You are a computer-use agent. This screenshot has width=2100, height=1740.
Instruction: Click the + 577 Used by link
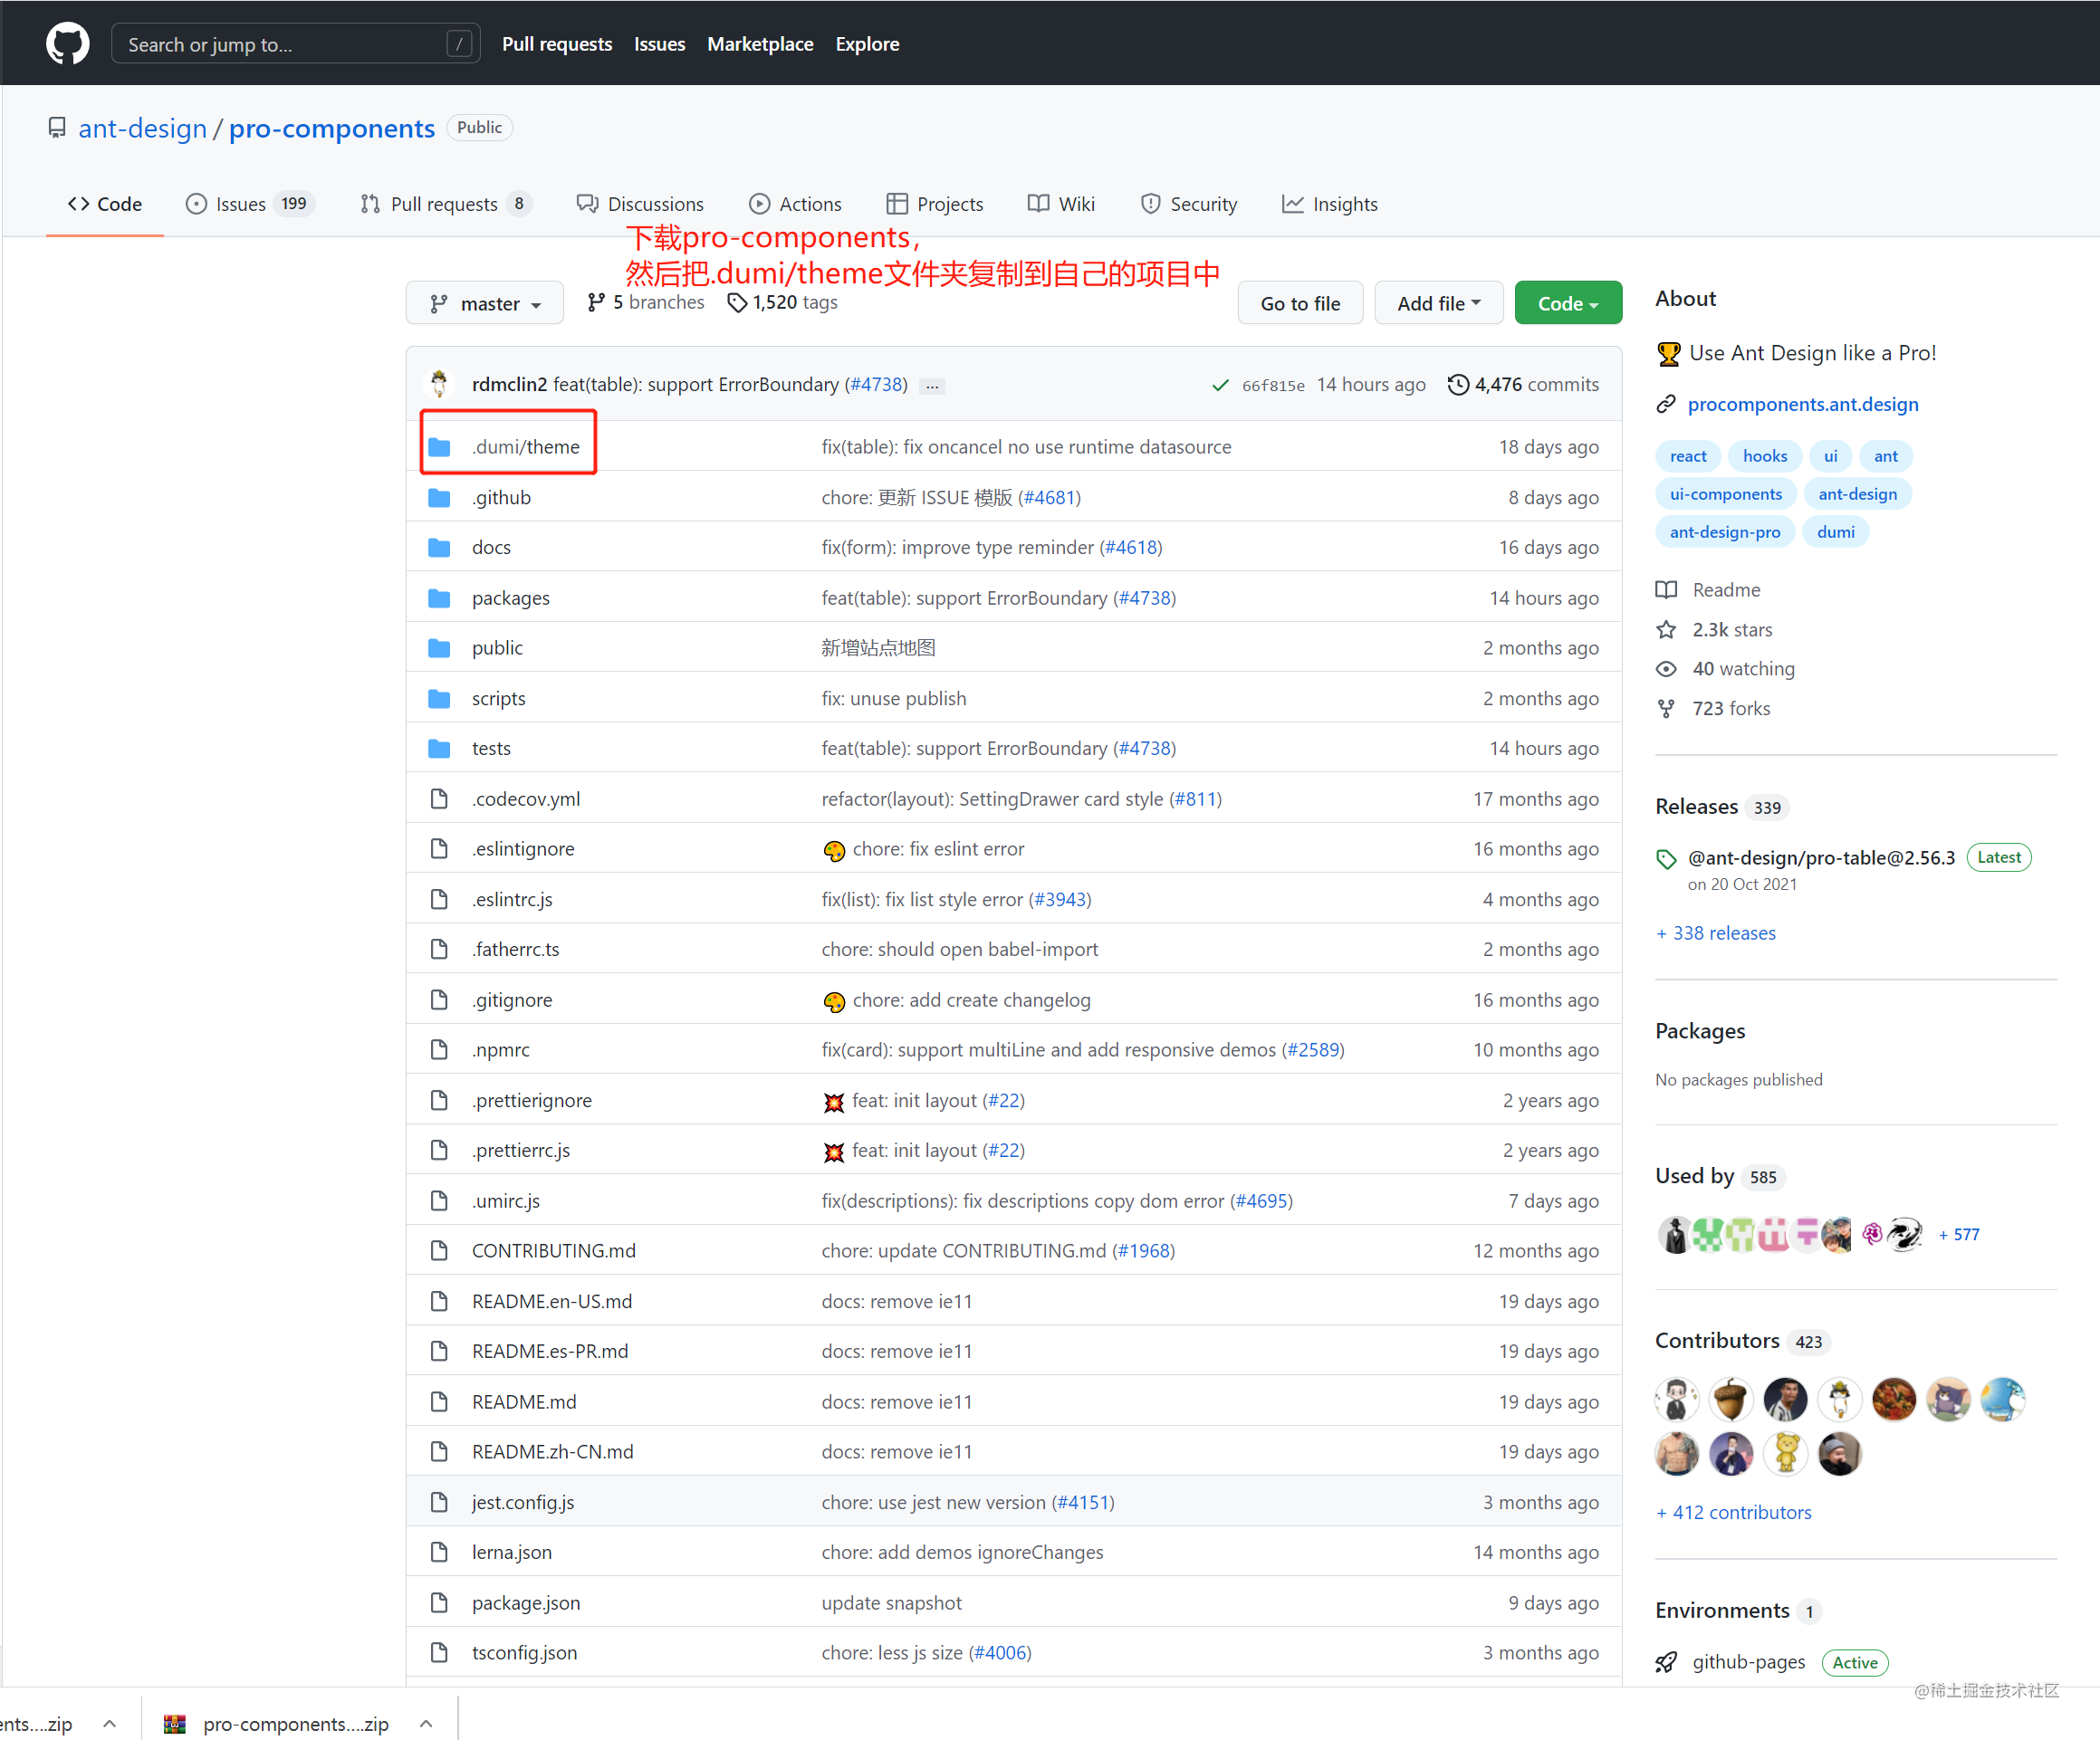click(x=1959, y=1234)
